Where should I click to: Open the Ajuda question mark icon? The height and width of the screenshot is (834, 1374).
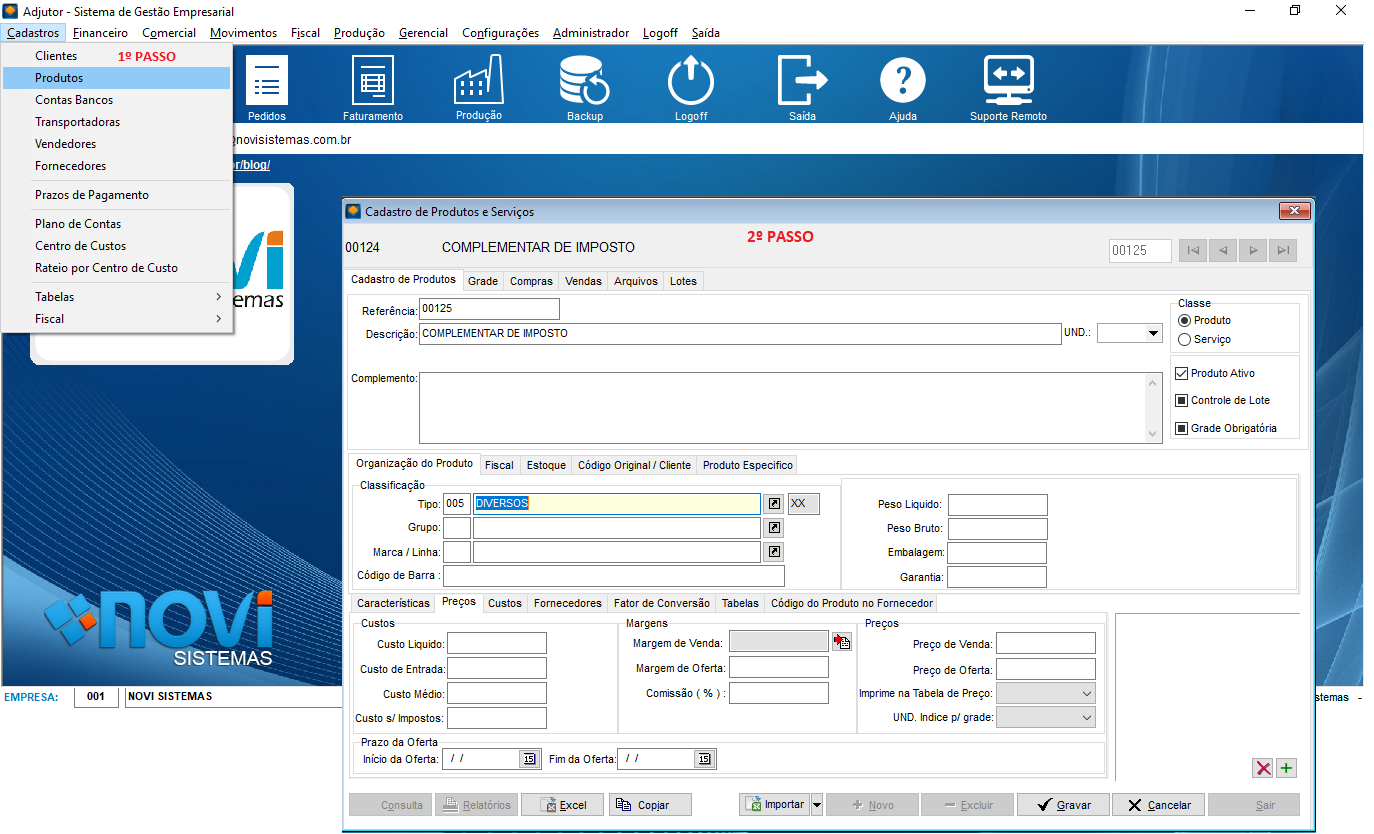click(903, 88)
